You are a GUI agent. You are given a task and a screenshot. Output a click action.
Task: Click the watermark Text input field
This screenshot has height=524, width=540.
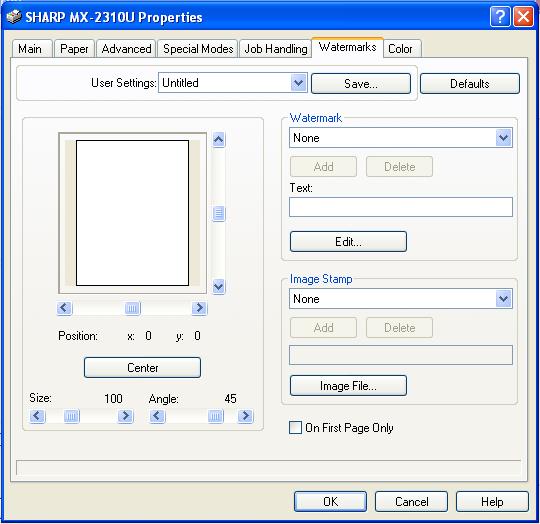(401, 207)
